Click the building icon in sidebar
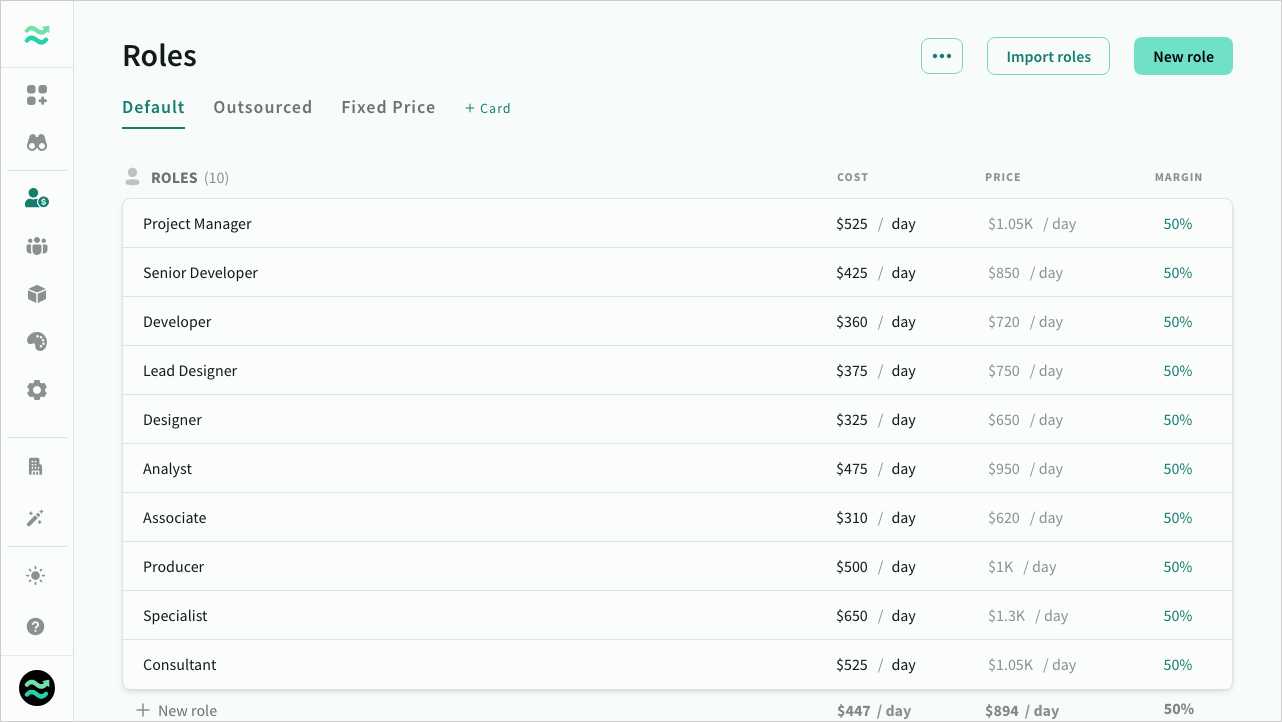This screenshot has width=1282, height=722. [x=37, y=467]
